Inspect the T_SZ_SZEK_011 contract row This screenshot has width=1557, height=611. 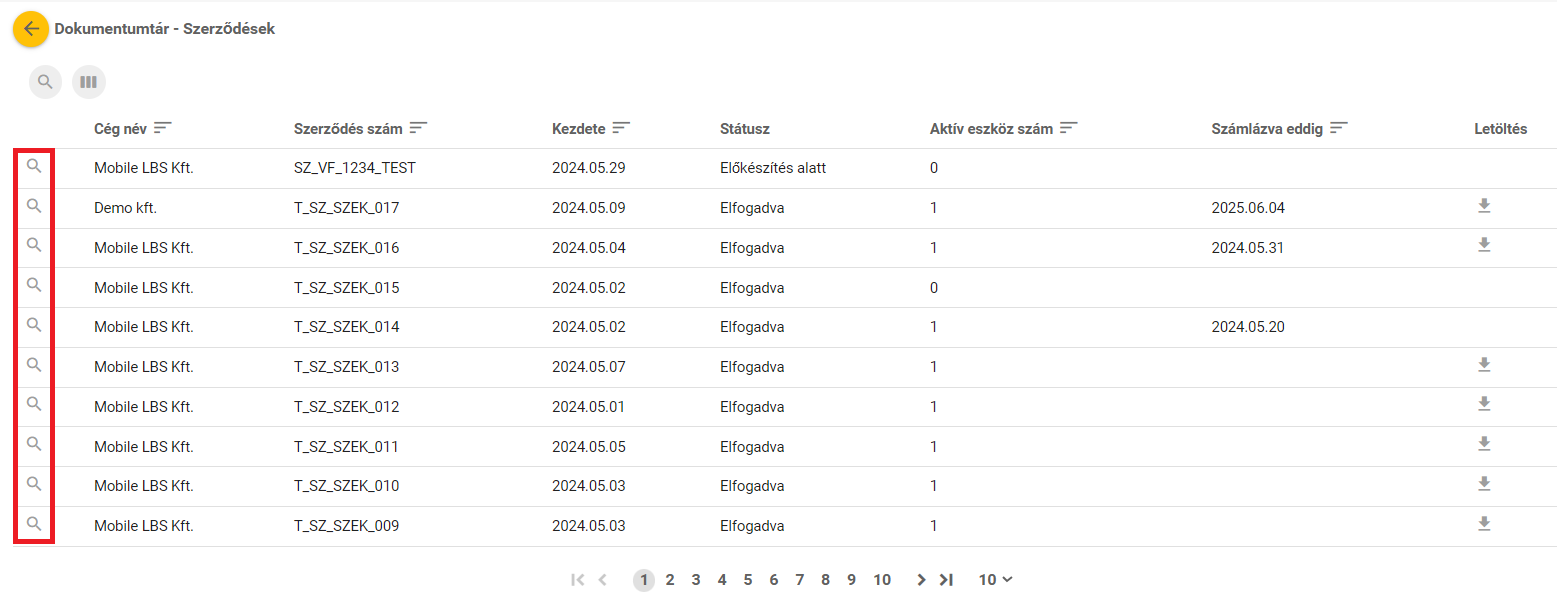point(34,444)
